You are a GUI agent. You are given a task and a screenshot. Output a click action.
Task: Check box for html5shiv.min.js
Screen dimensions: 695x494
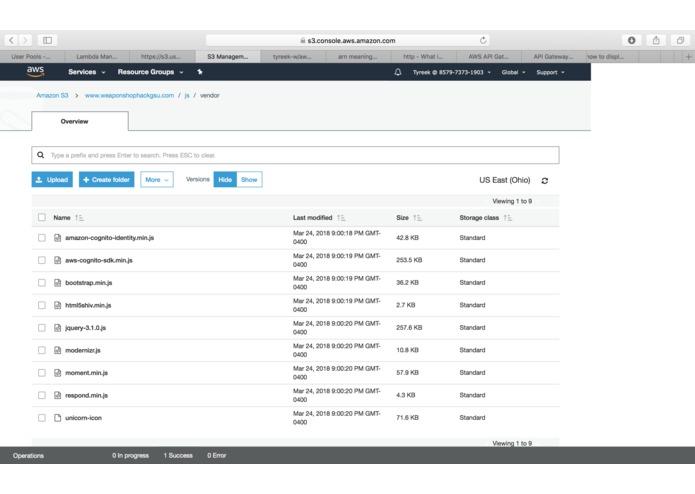pos(42,305)
